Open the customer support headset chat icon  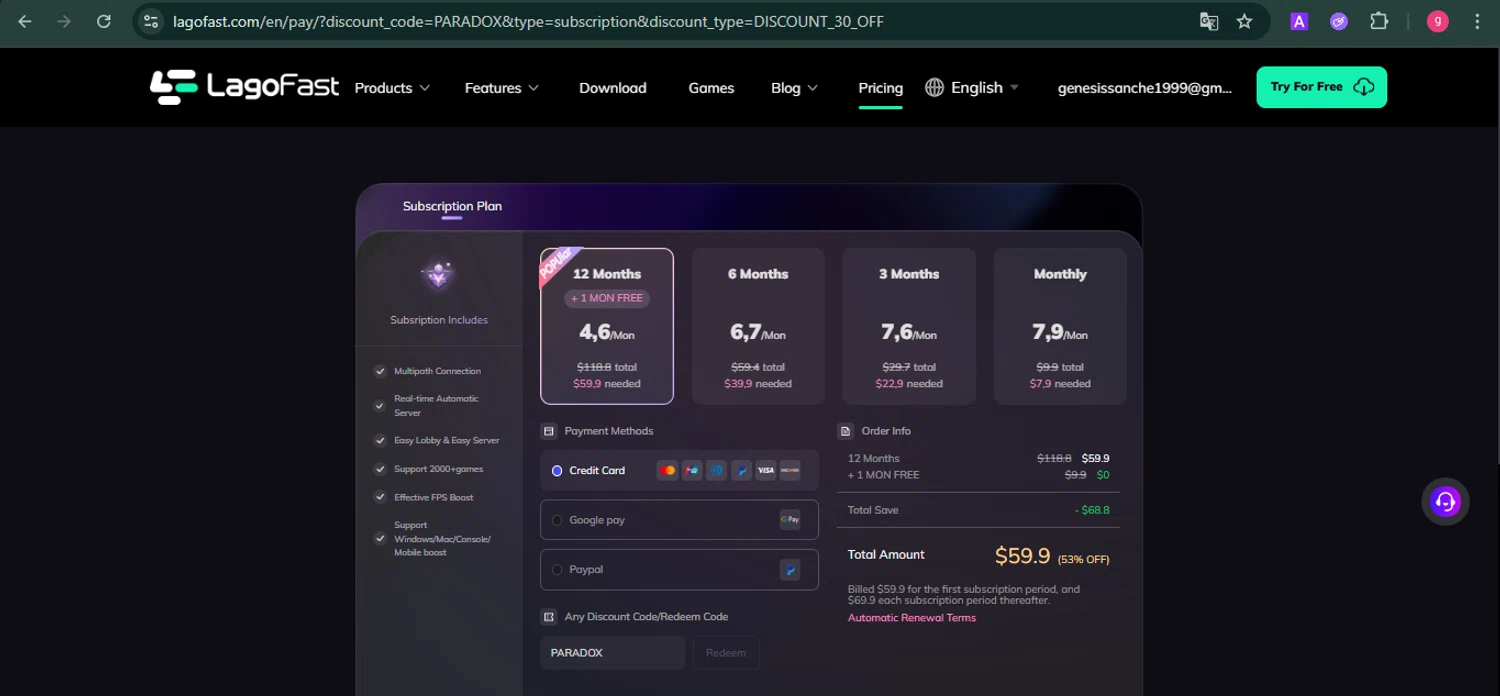(x=1445, y=501)
